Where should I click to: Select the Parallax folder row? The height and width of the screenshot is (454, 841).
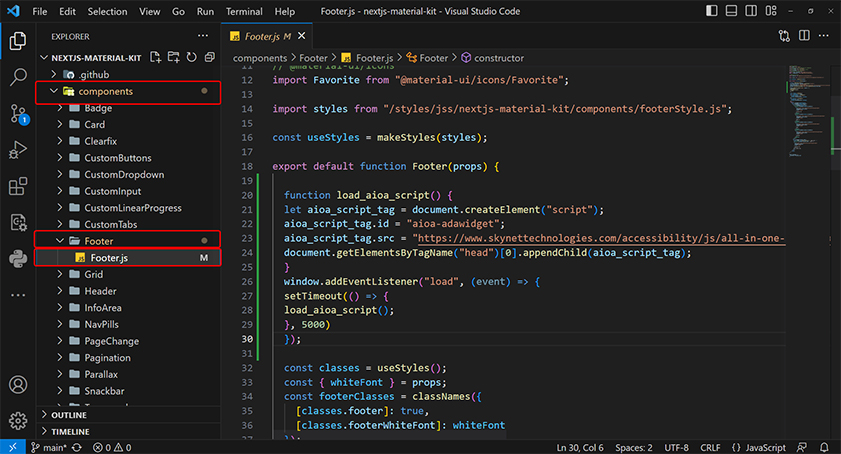pos(128,374)
